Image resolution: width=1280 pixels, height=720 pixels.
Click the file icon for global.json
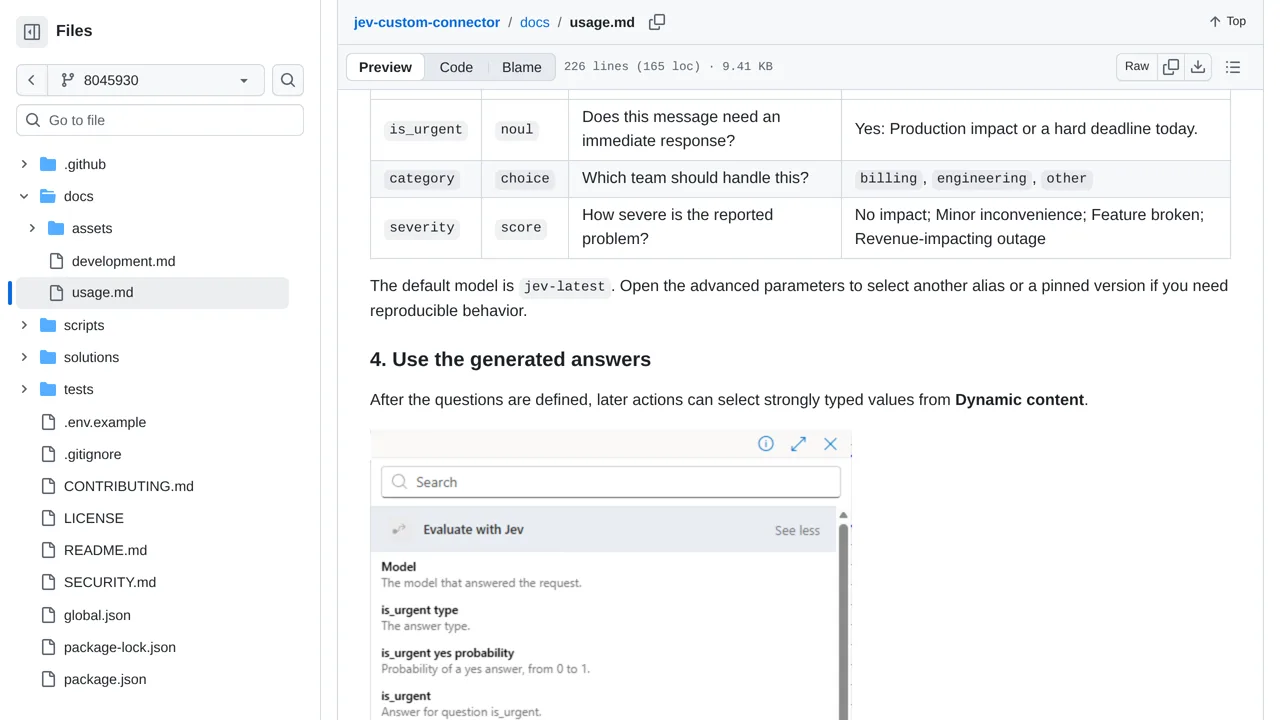click(48, 615)
